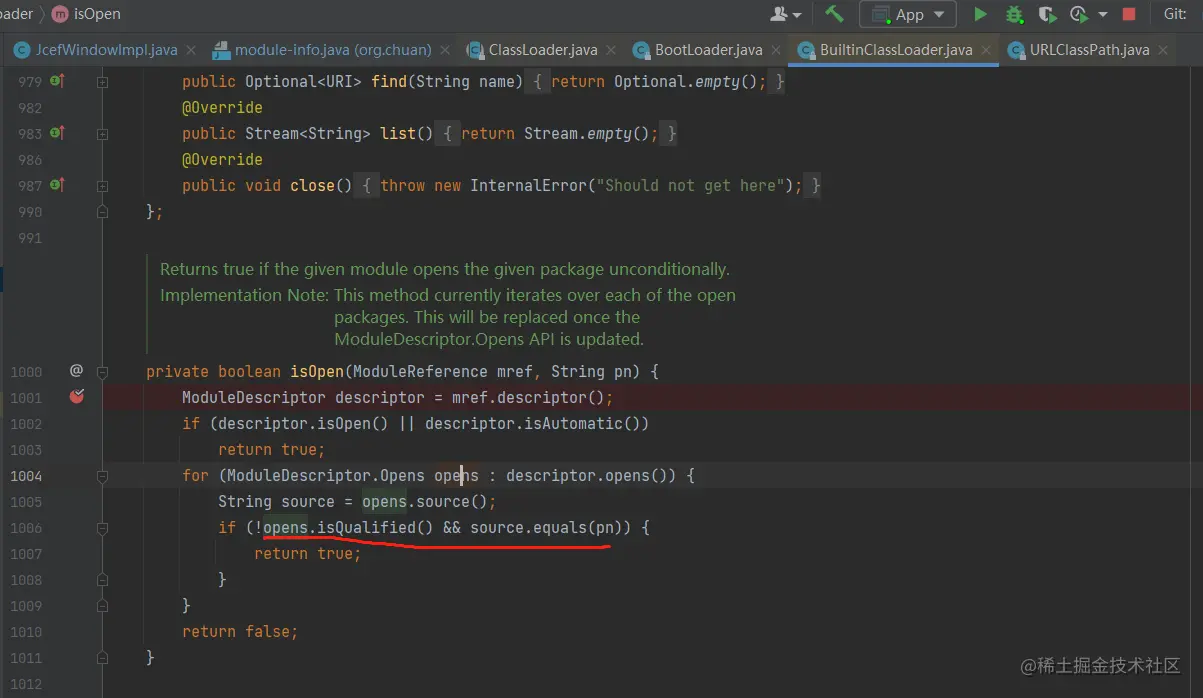Click line number 1012 in the gutter
Screen dimensions: 1203x698
tap(27, 683)
